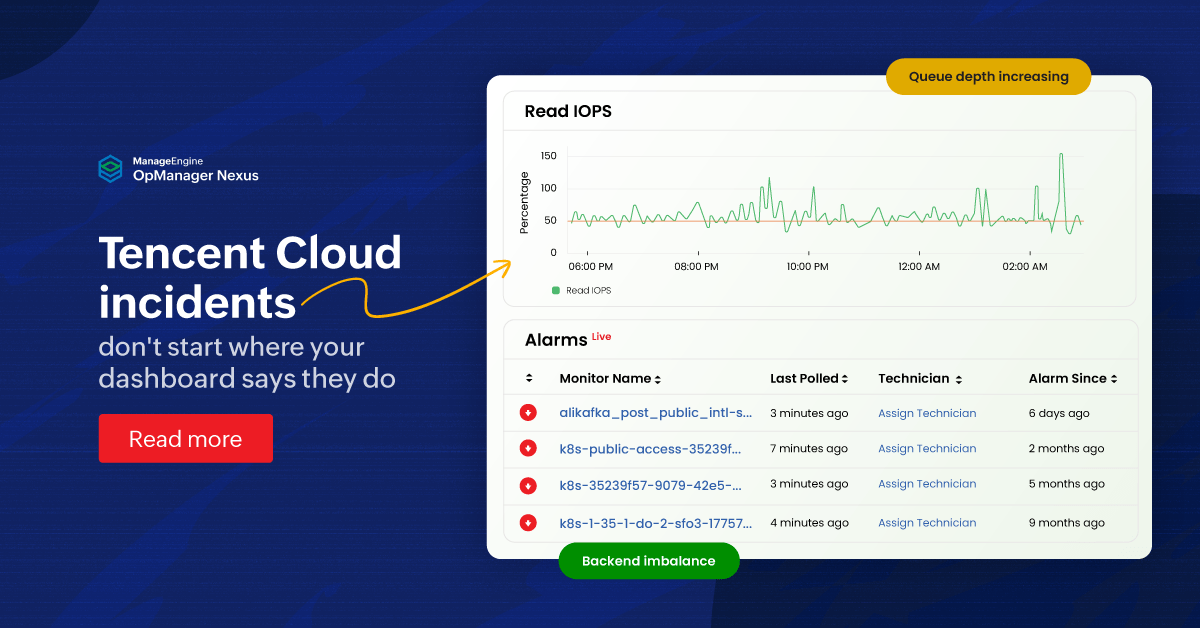This screenshot has height=628, width=1200.
Task: Click the 5 months ago cell
Action: click(x=1067, y=484)
